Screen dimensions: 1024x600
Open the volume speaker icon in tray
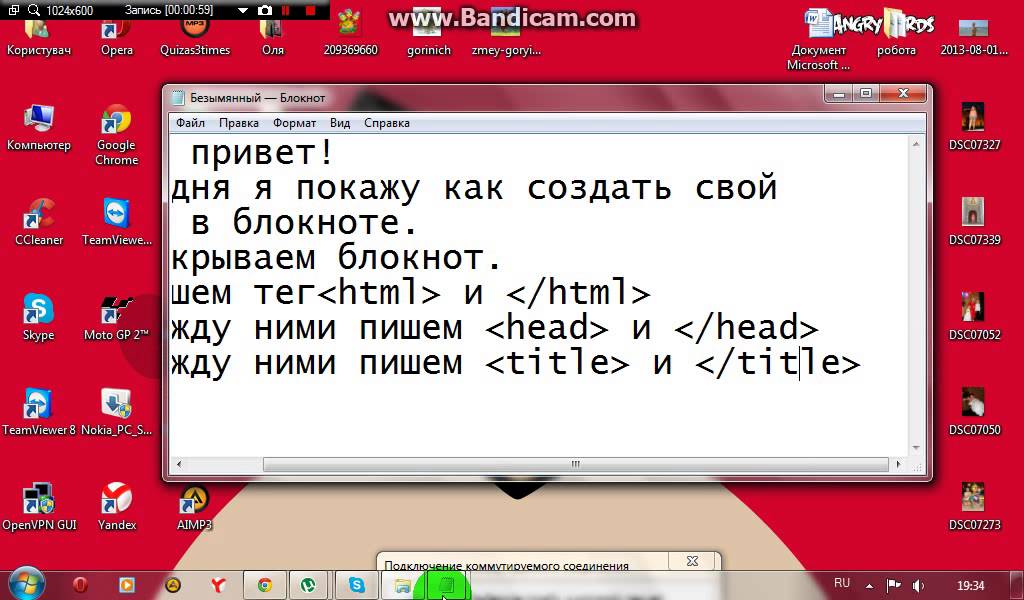point(918,585)
